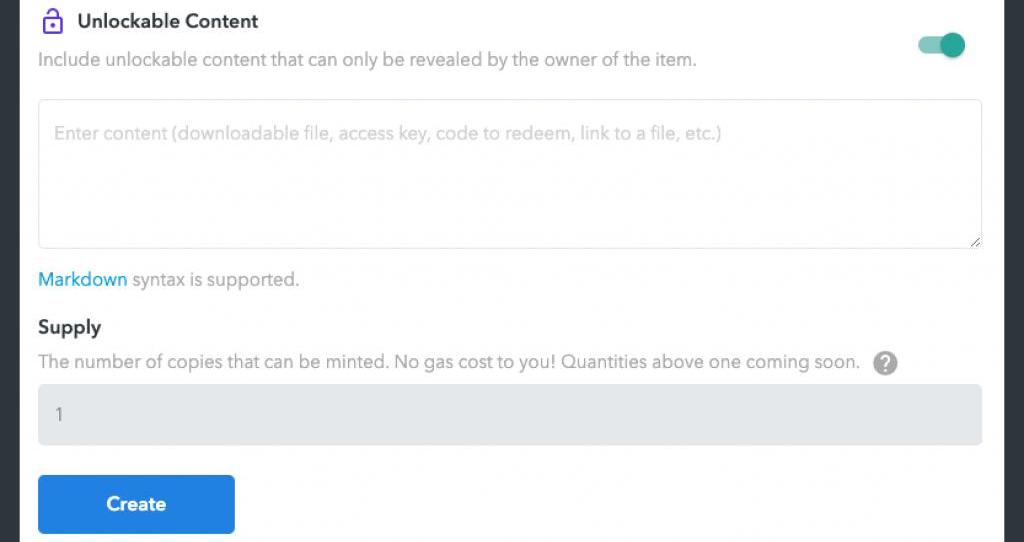Click the 'syntax is supported' text
Screen dimensions: 1024x542
pyautogui.click(x=215, y=280)
